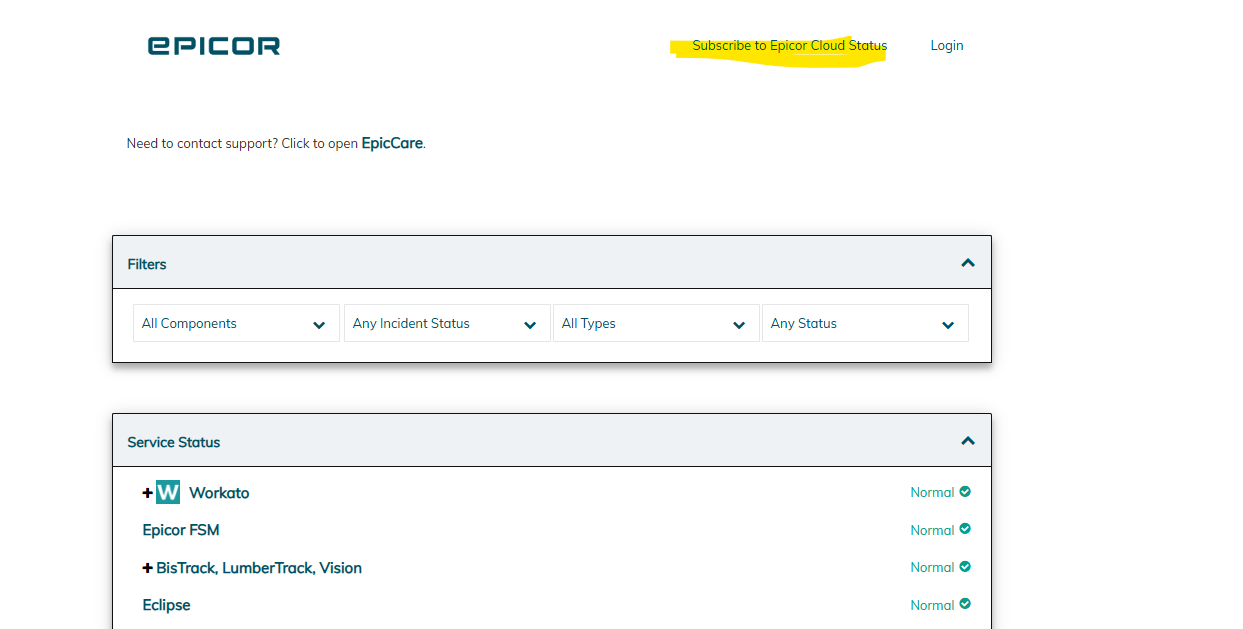Click the green check icon for Workato
Screen dimensions: 1243x629
pyautogui.click(x=965, y=492)
